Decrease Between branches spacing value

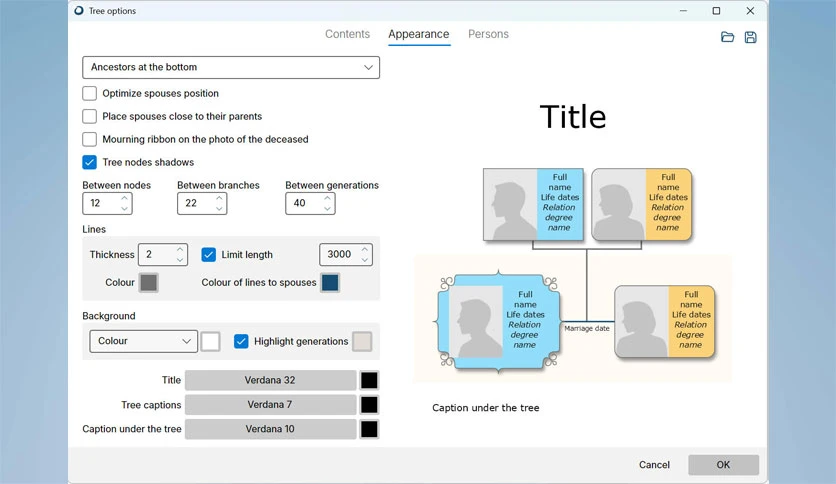click(x=219, y=208)
